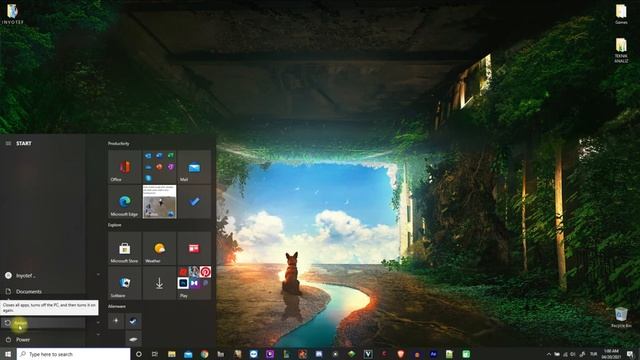The image size is (640, 360).
Task: Open the Mail tile
Action: pyautogui.click(x=194, y=167)
